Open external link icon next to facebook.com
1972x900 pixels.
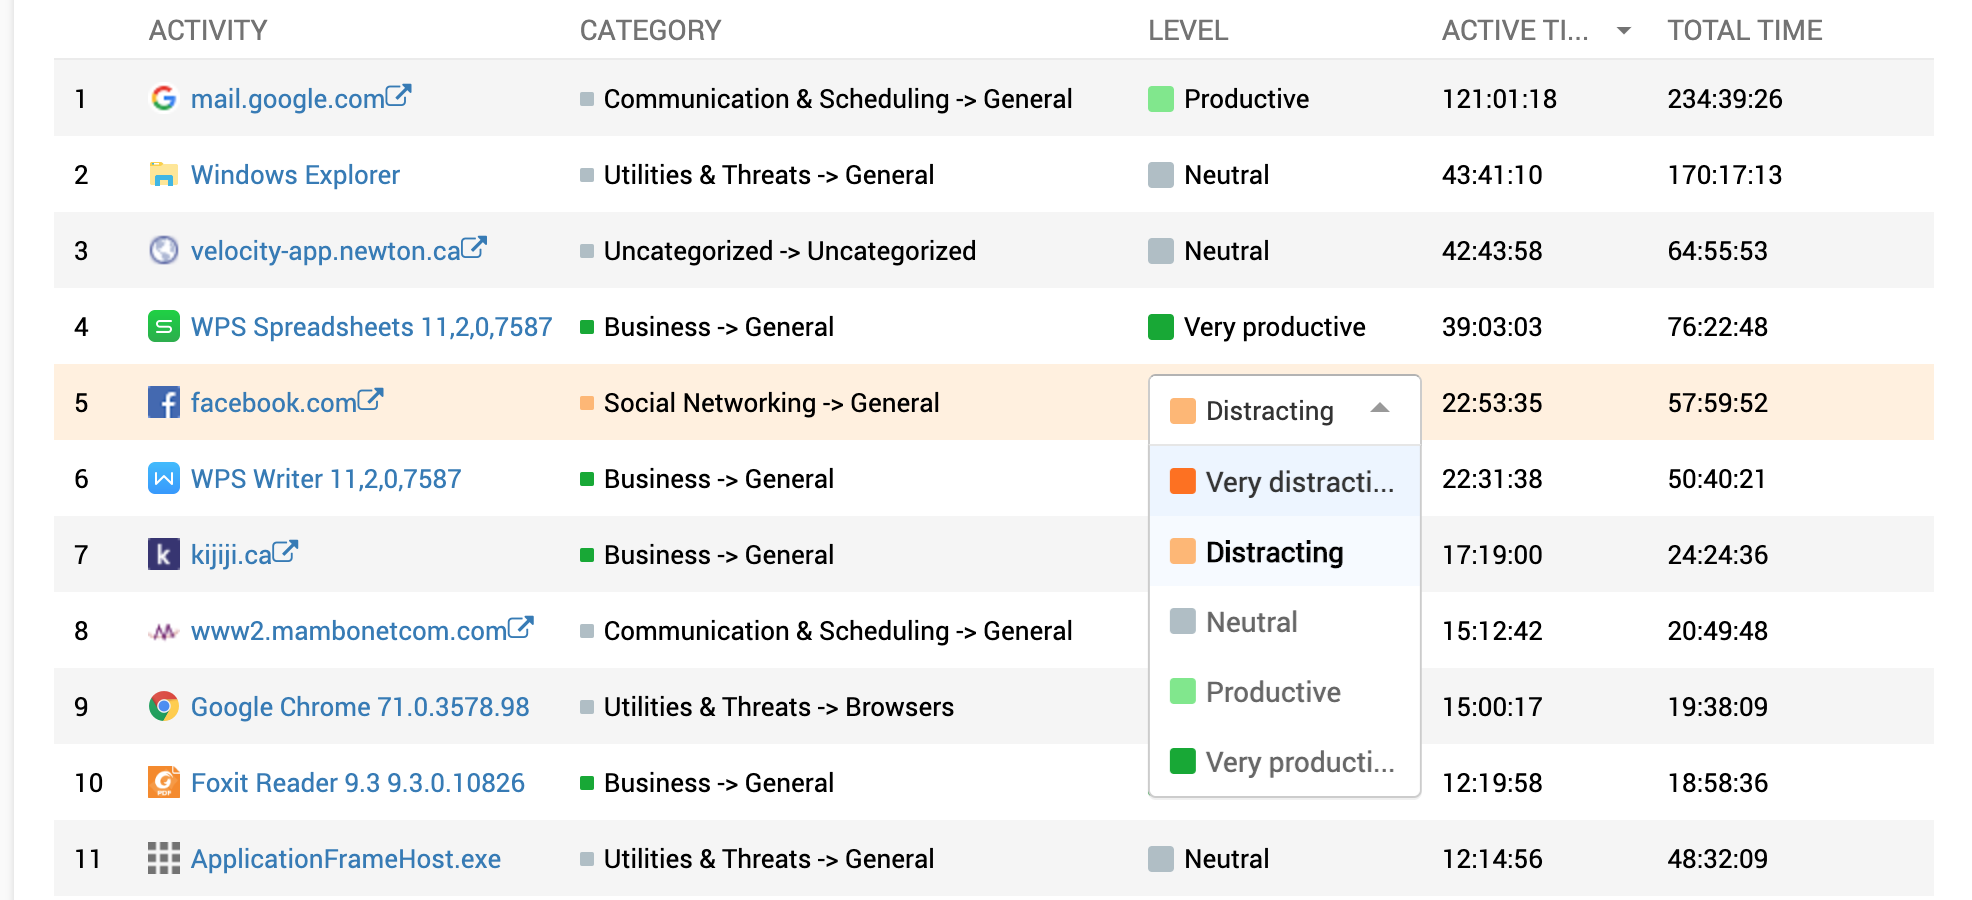coord(371,399)
